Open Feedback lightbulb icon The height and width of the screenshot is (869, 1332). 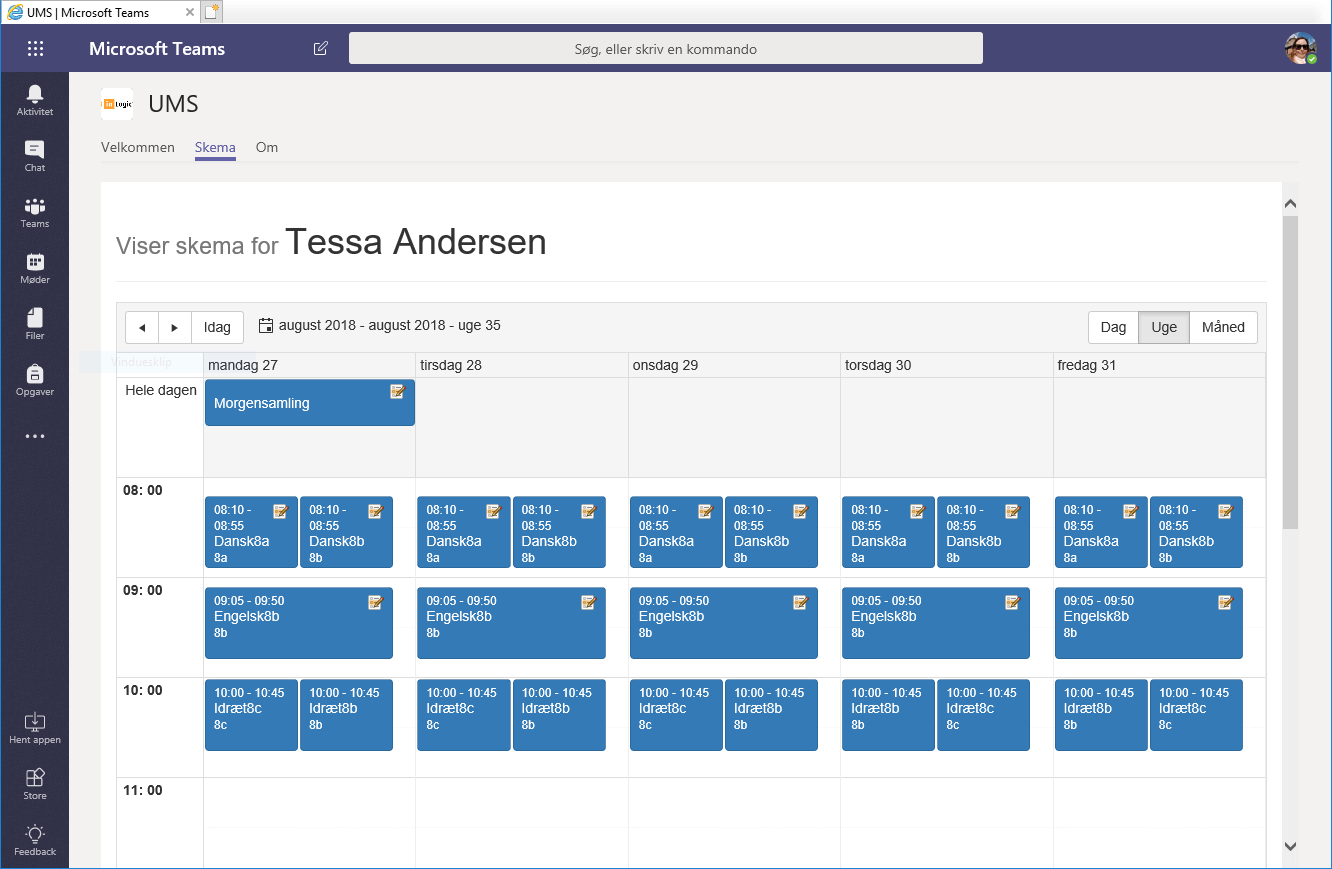35,840
